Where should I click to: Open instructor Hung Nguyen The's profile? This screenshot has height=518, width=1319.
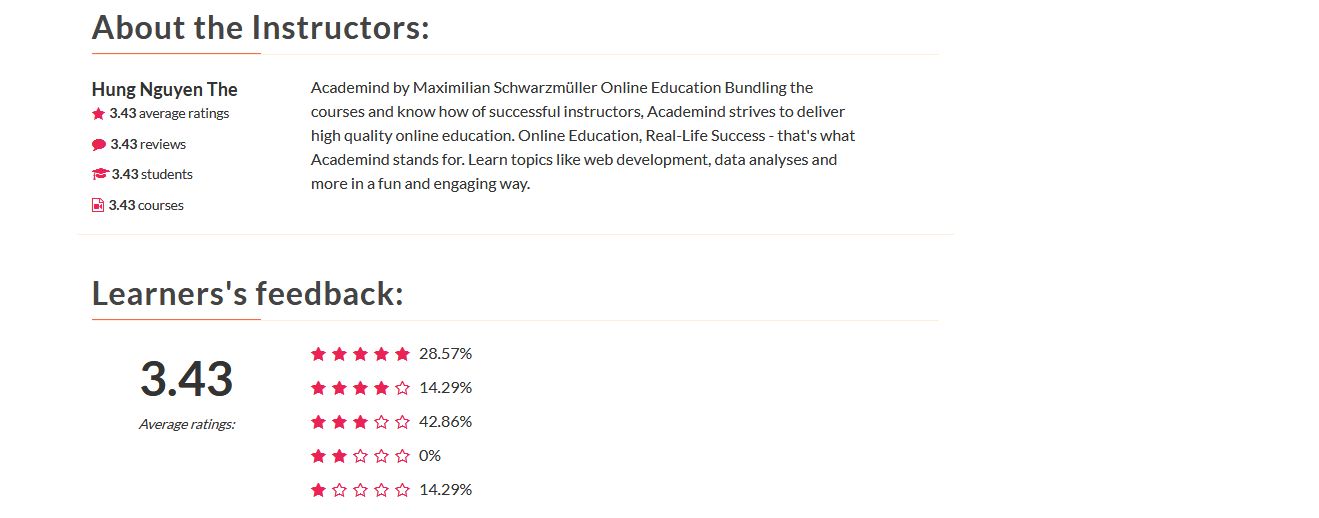[x=165, y=90]
